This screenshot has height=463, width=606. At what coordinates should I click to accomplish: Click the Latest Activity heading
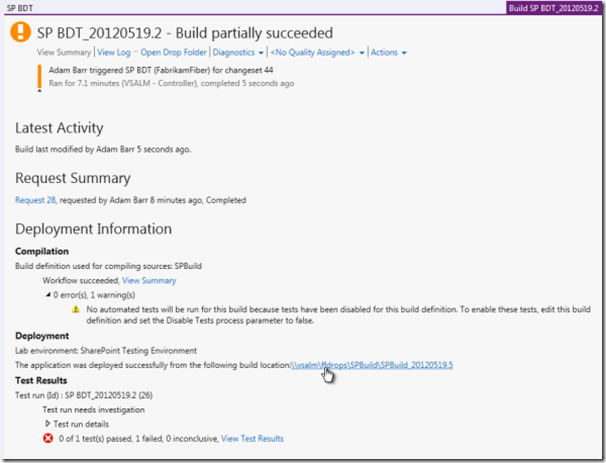(x=59, y=128)
